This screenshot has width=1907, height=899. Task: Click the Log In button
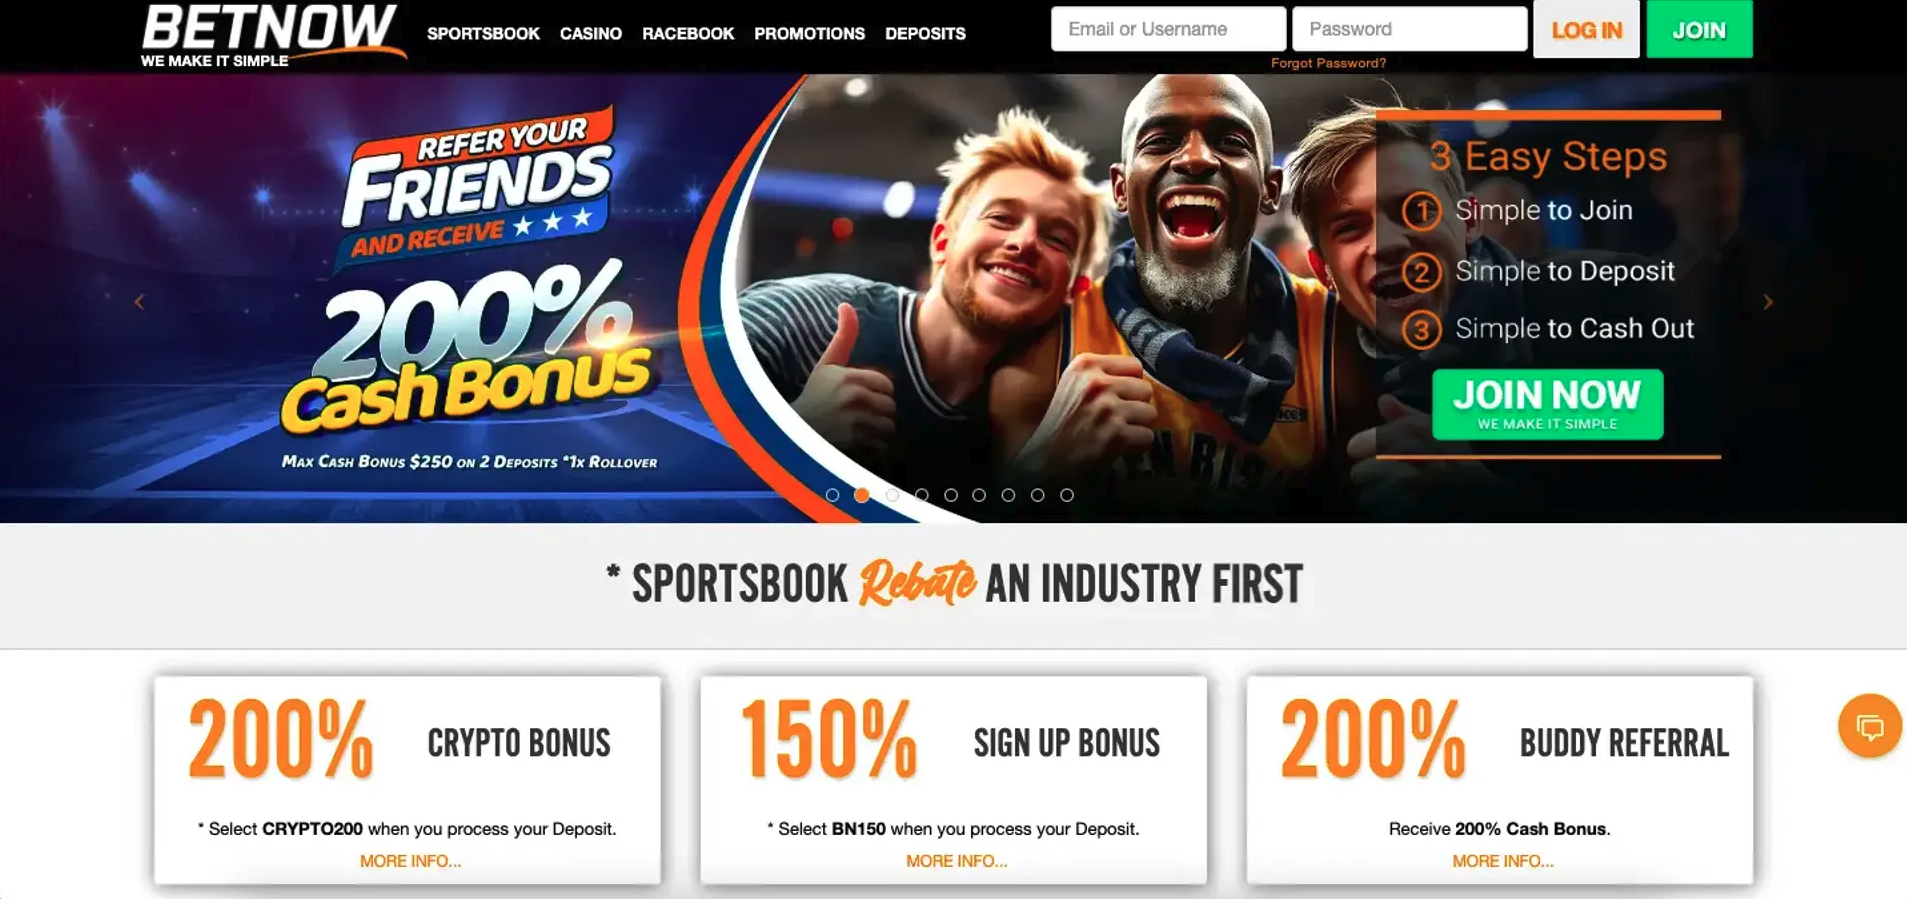pyautogui.click(x=1586, y=29)
